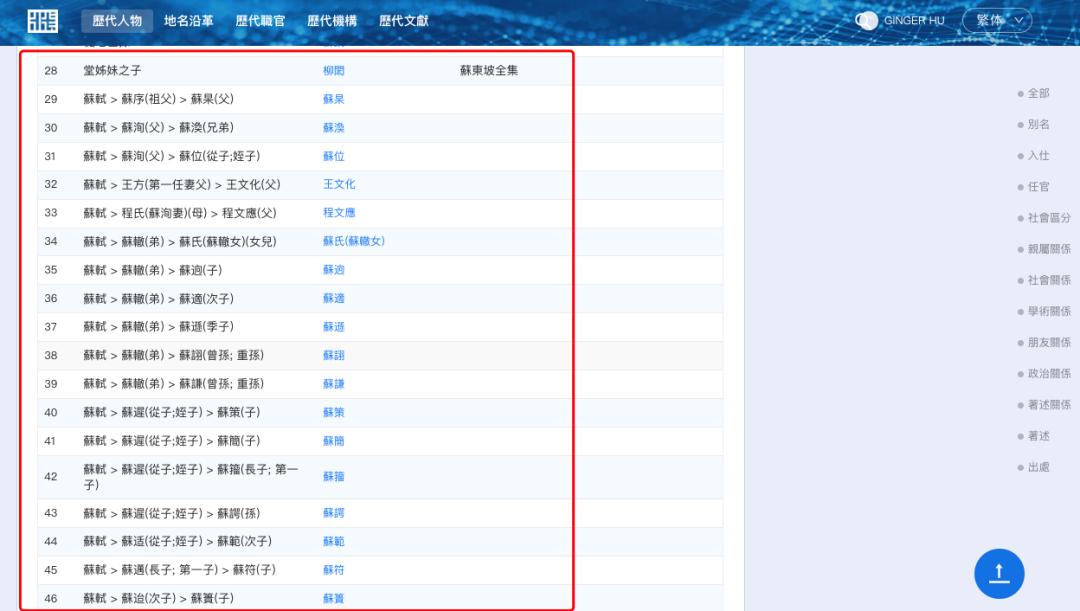Jump to 學術關係 section in the side index

pyautogui.click(x=1049, y=311)
